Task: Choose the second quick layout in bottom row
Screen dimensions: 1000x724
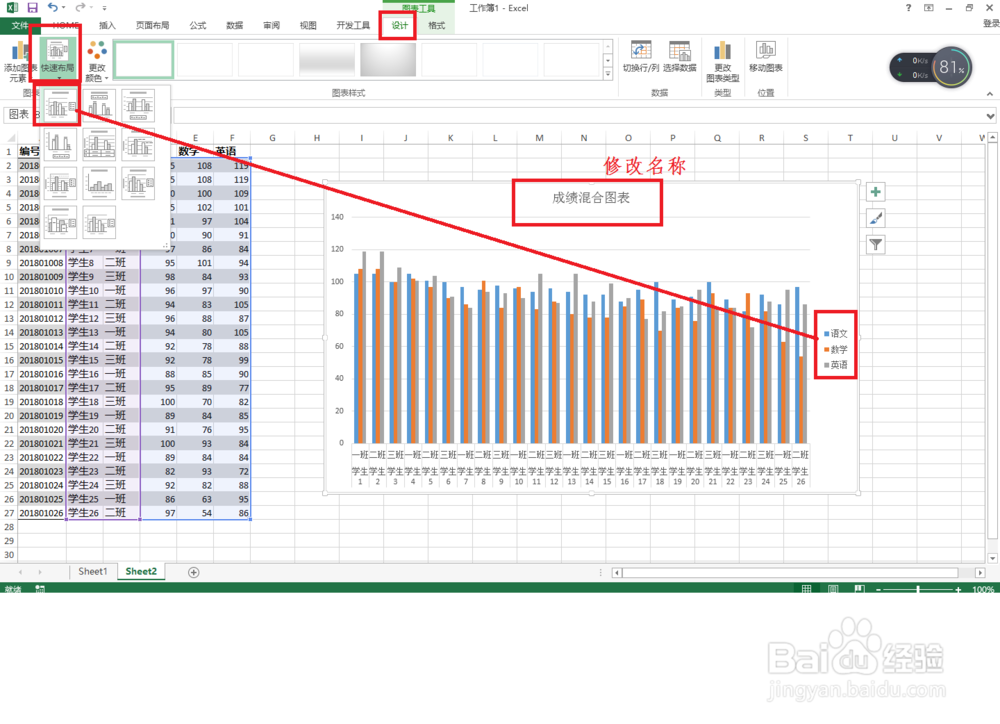Action: coord(99,222)
